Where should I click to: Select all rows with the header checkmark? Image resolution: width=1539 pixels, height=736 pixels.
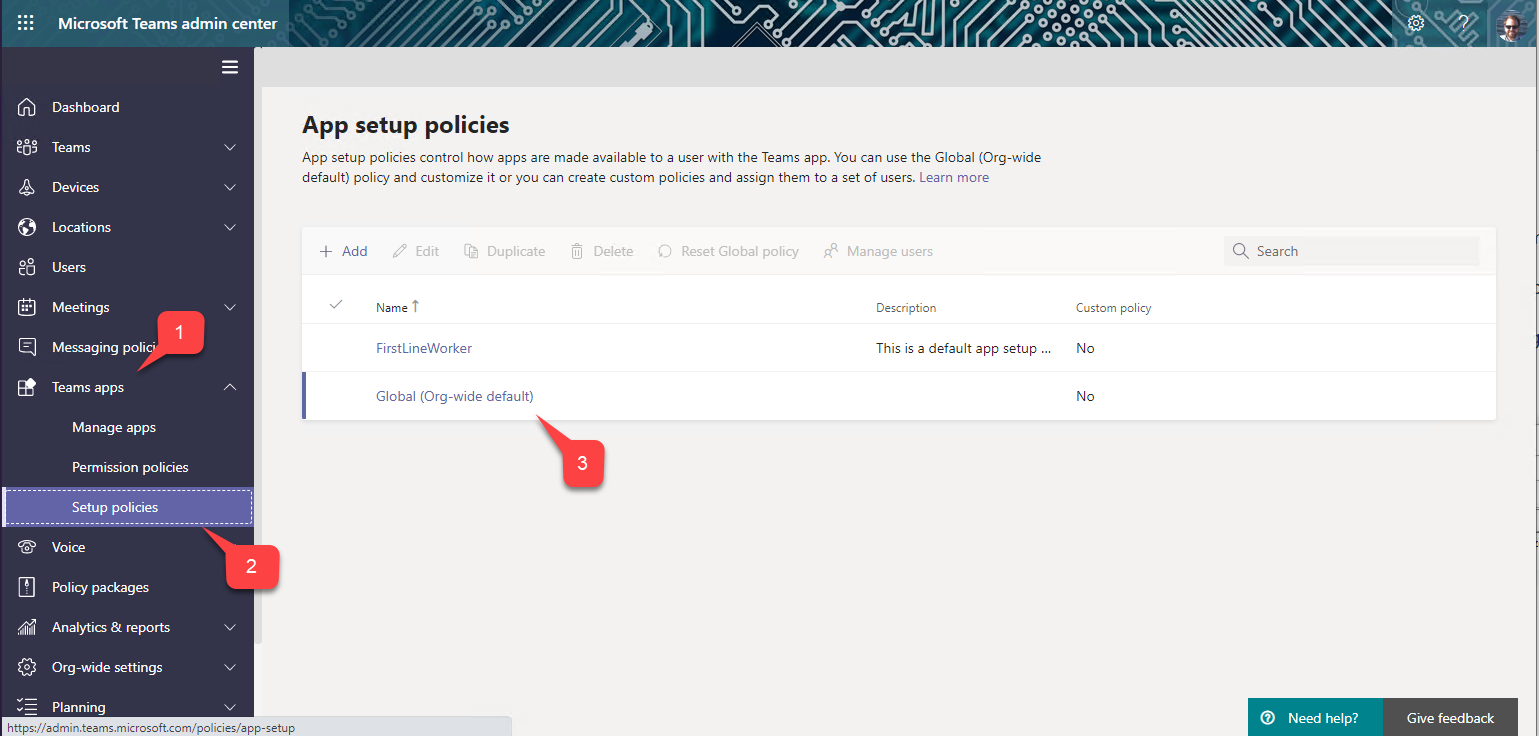click(x=336, y=304)
